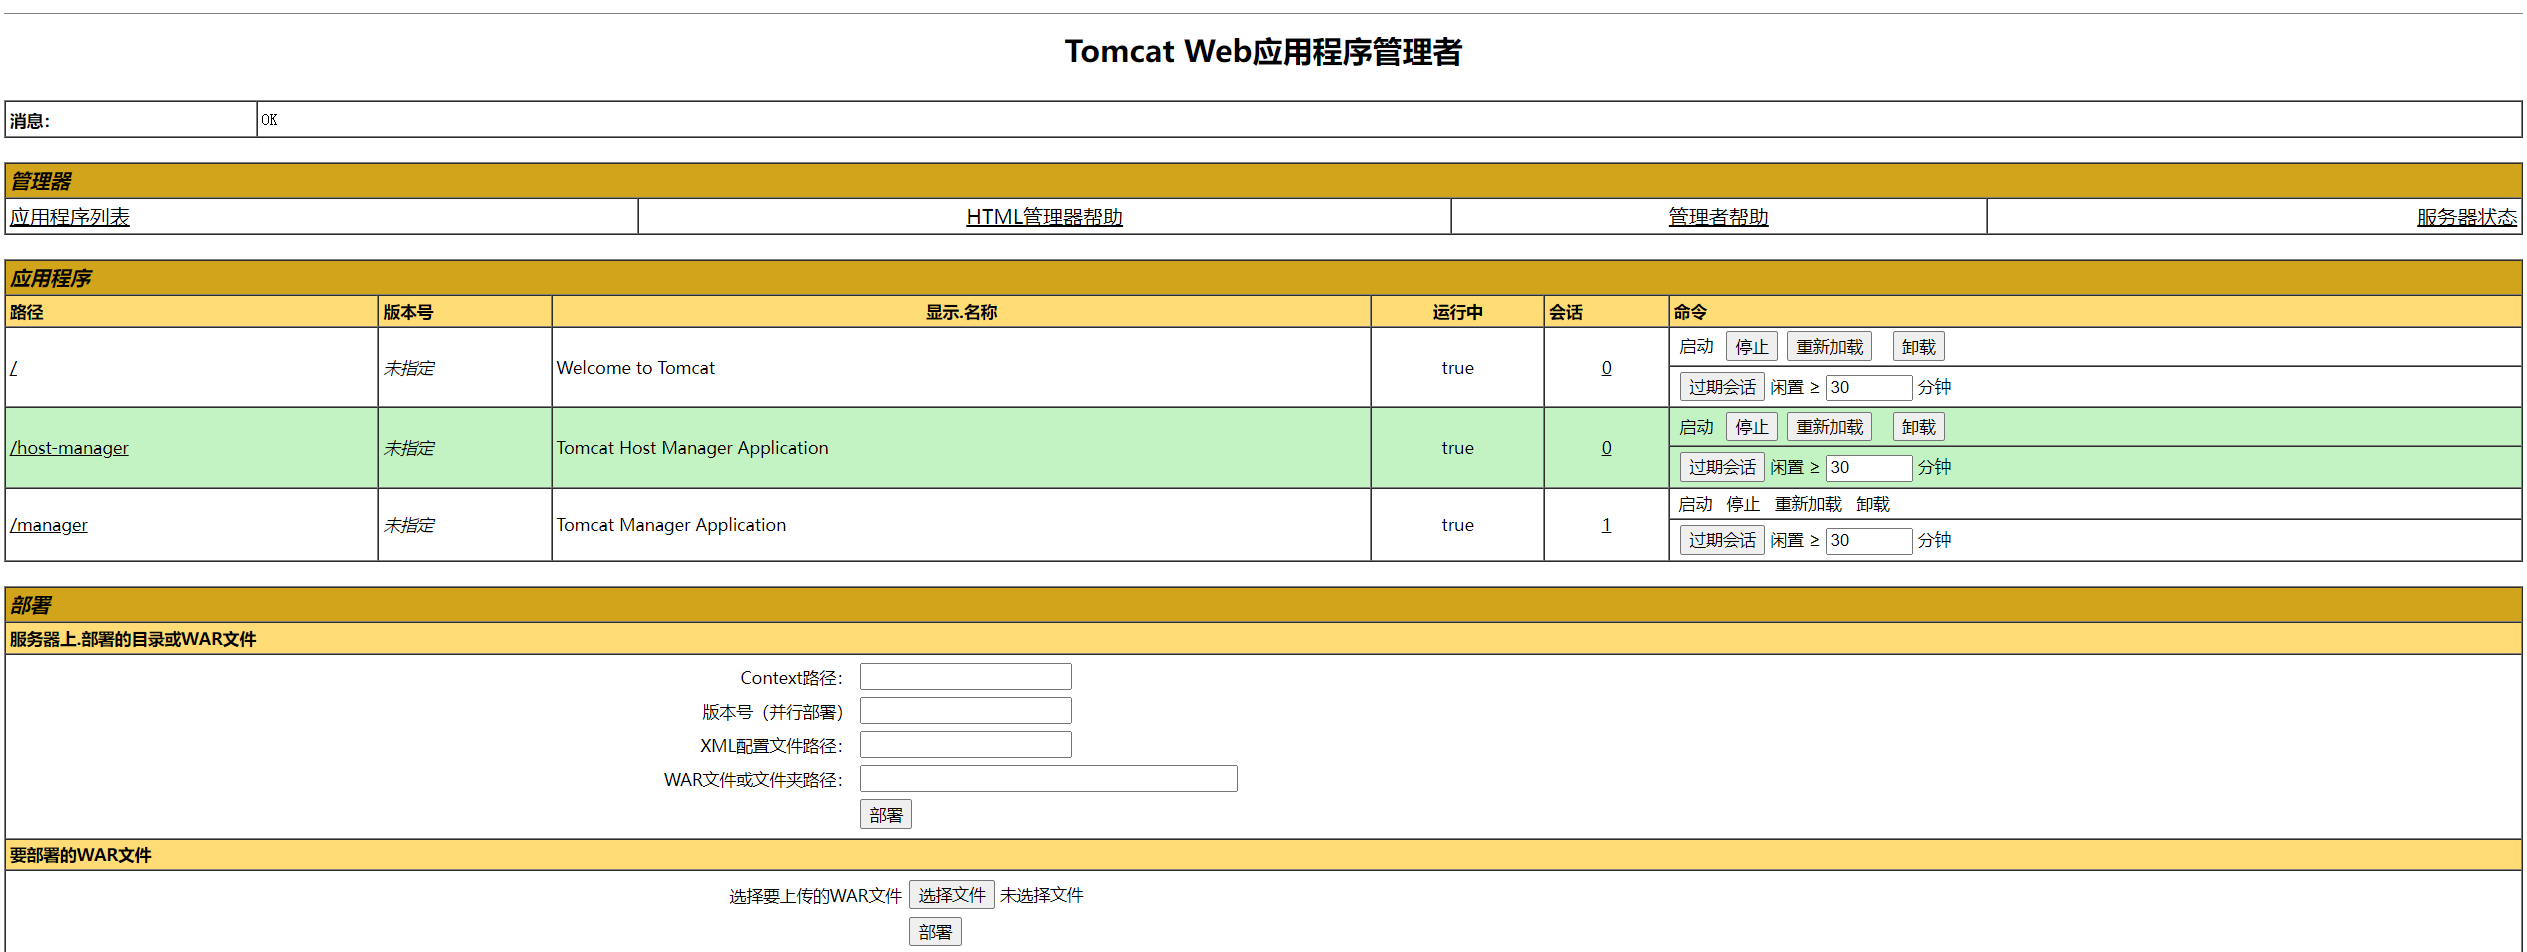Click 过期会话 button in root application row
This screenshot has width=2527, height=952.
1722,387
